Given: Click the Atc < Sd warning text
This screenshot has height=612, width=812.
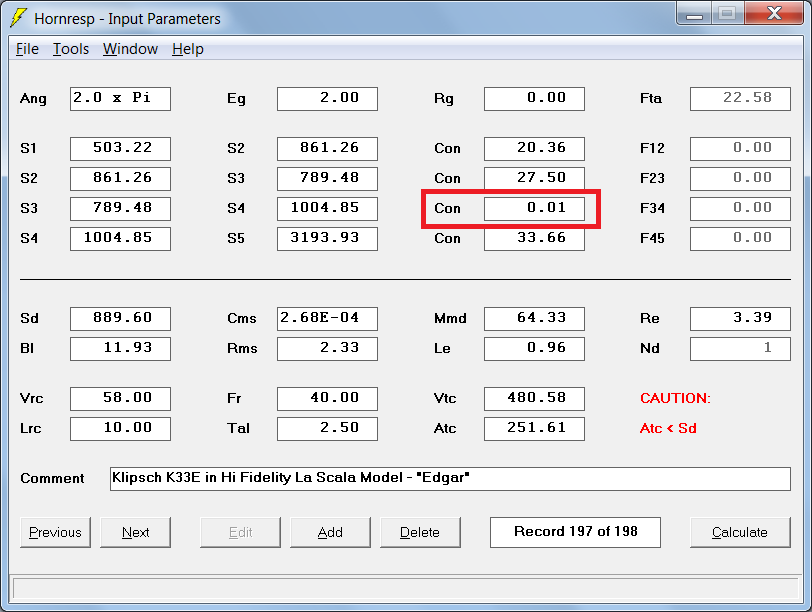Looking at the screenshot, I should coord(668,428).
